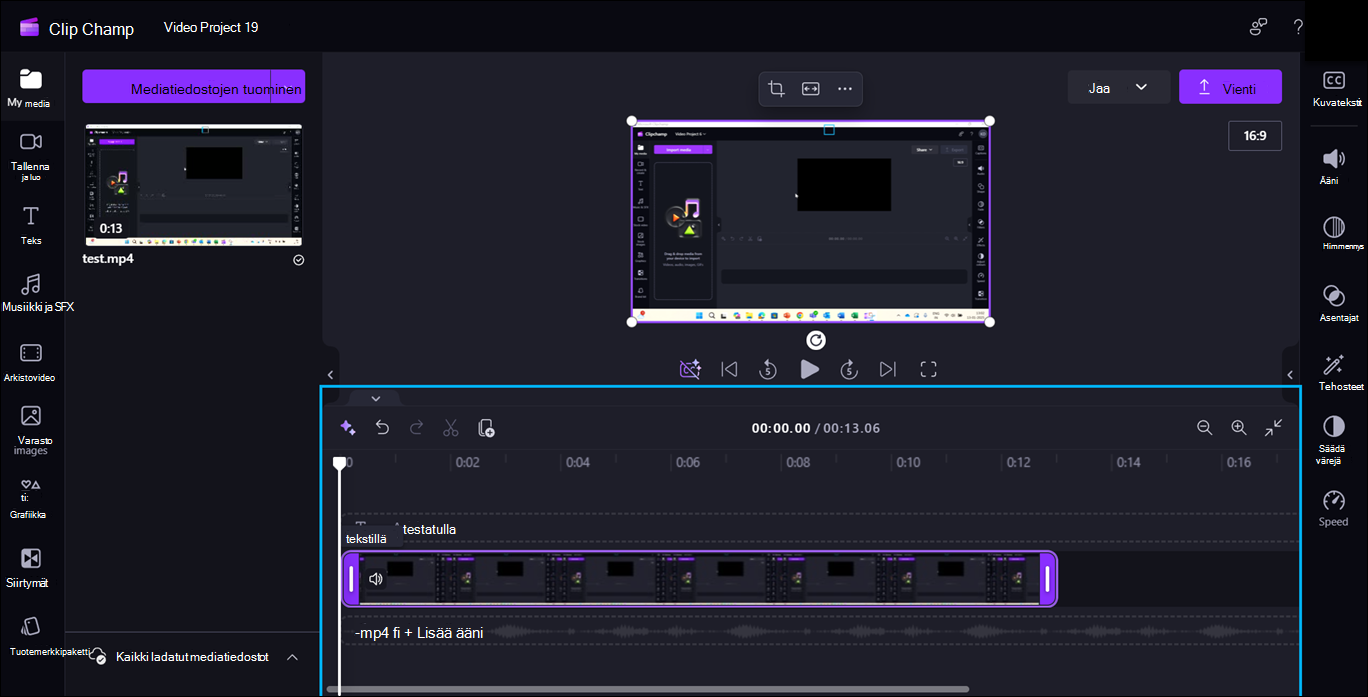Open the Teks text panel
Viewport: 1368px width, 697px height.
point(31,226)
